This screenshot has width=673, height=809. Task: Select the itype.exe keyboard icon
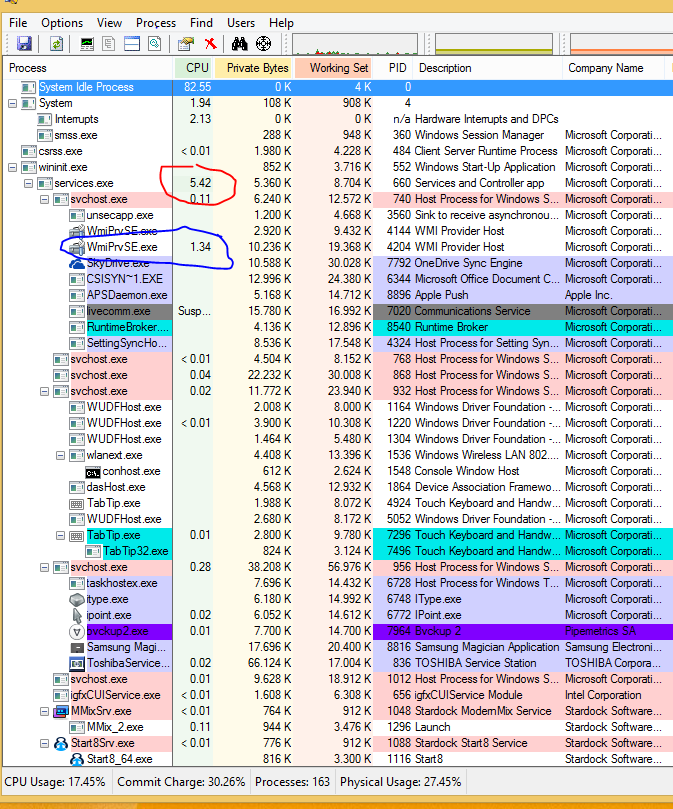(77, 599)
